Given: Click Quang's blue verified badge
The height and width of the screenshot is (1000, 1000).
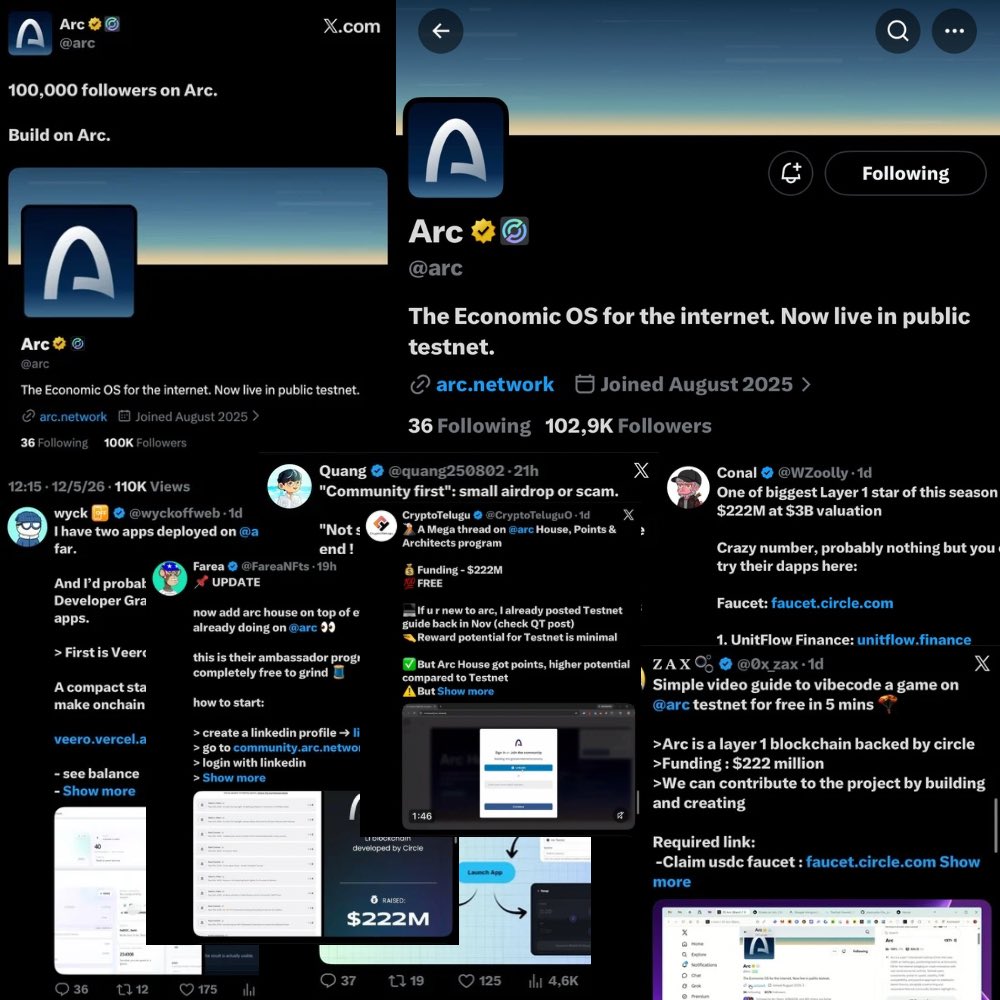Looking at the screenshot, I should tap(377, 471).
